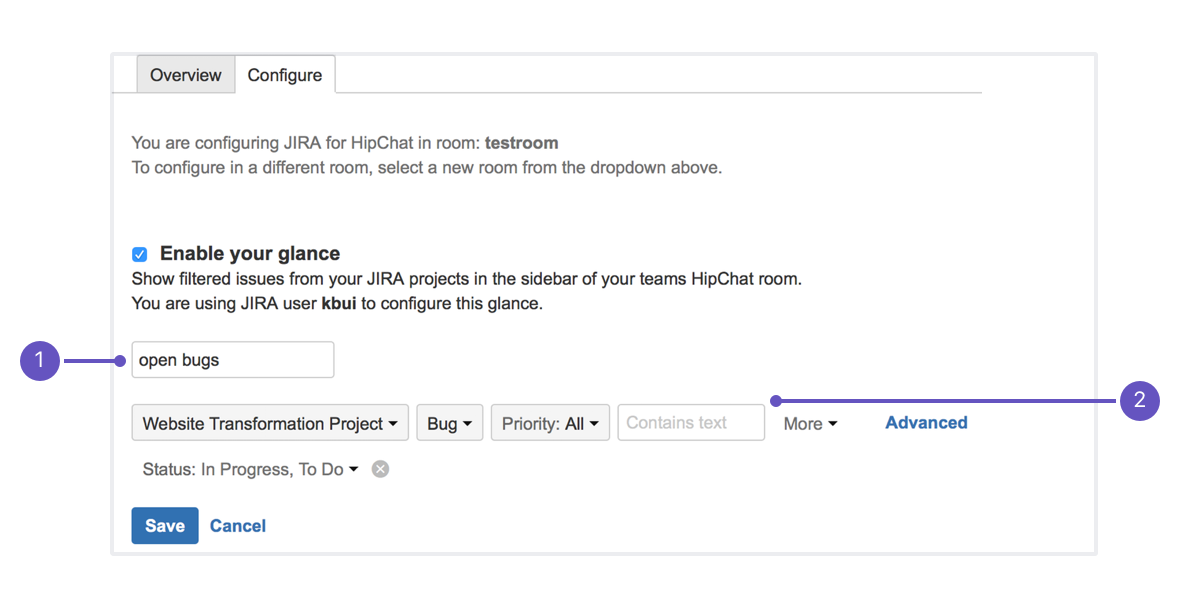Focus the Contains text search field
Screen dimensions: 1200x600
point(691,423)
